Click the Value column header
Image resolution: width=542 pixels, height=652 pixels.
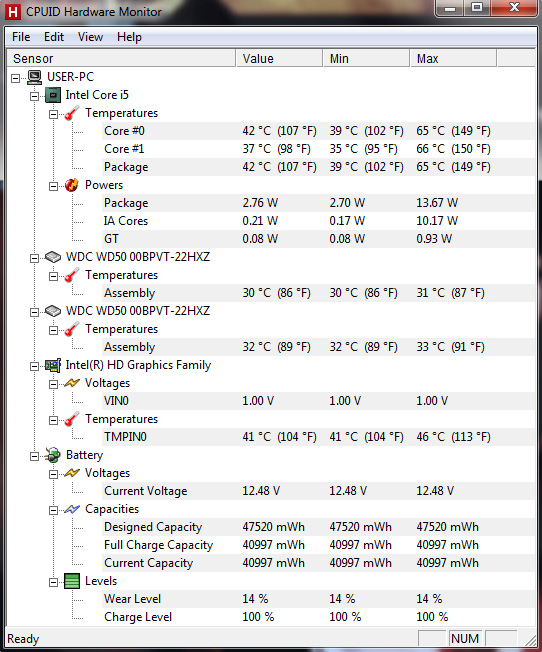280,59
